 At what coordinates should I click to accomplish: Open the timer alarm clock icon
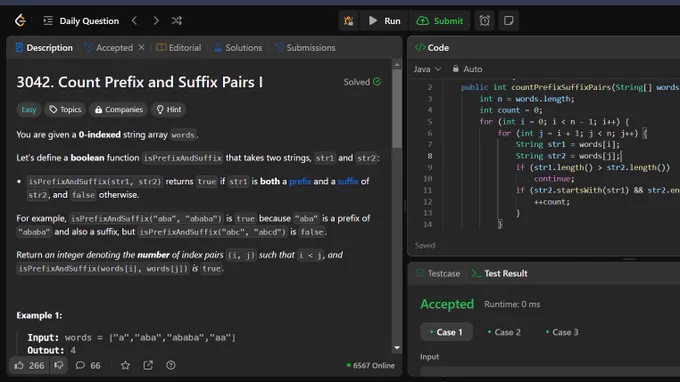tap(484, 21)
